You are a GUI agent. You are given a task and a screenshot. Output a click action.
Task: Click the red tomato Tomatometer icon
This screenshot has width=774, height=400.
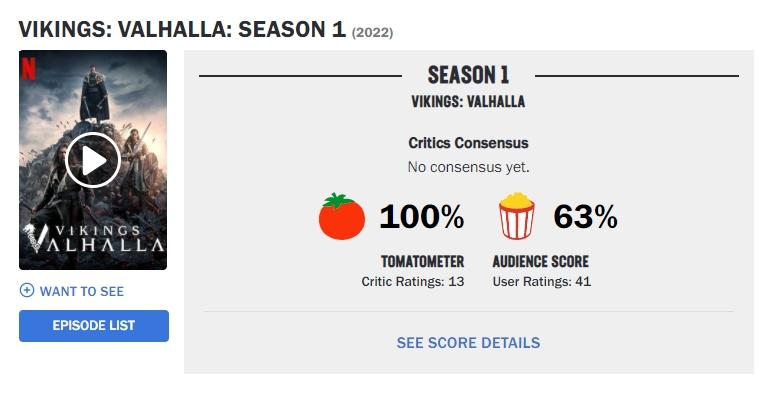342,216
